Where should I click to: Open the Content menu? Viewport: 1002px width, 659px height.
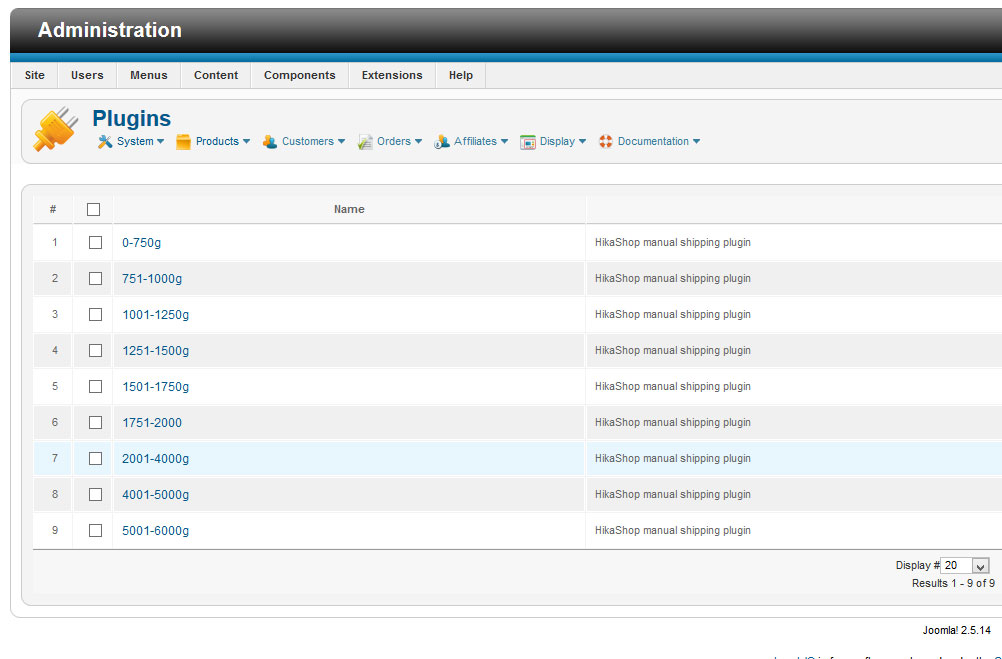[216, 75]
